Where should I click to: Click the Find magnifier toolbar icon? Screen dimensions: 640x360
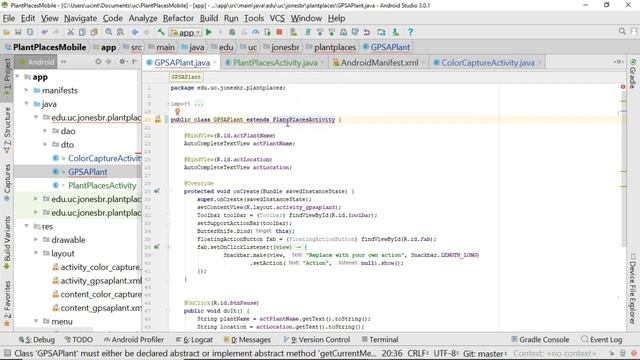click(x=108, y=32)
